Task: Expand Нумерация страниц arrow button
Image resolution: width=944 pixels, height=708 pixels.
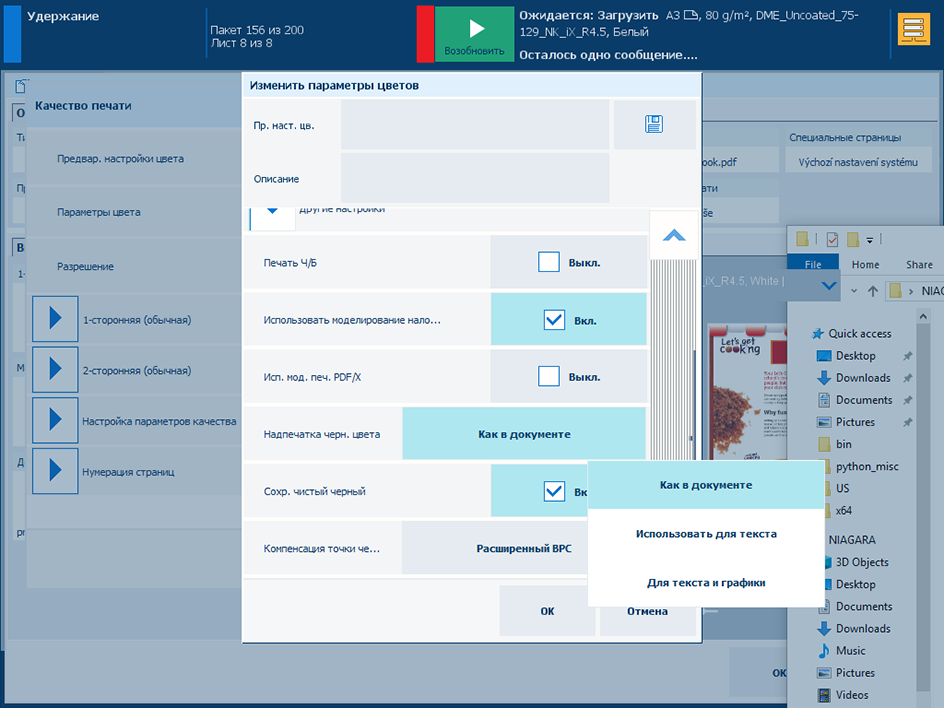Action: [x=55, y=471]
